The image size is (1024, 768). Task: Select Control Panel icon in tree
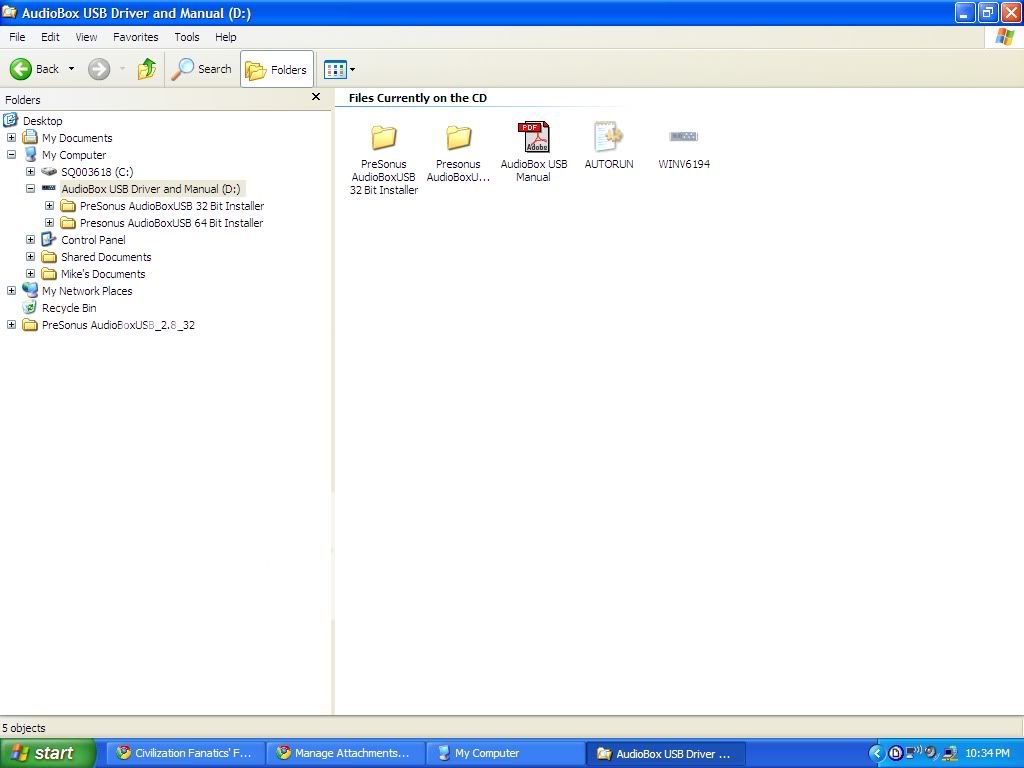click(x=48, y=240)
